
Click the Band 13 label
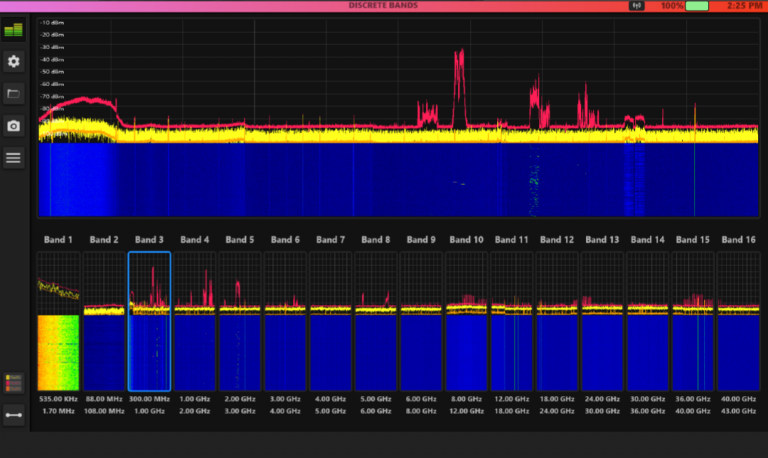coord(602,240)
